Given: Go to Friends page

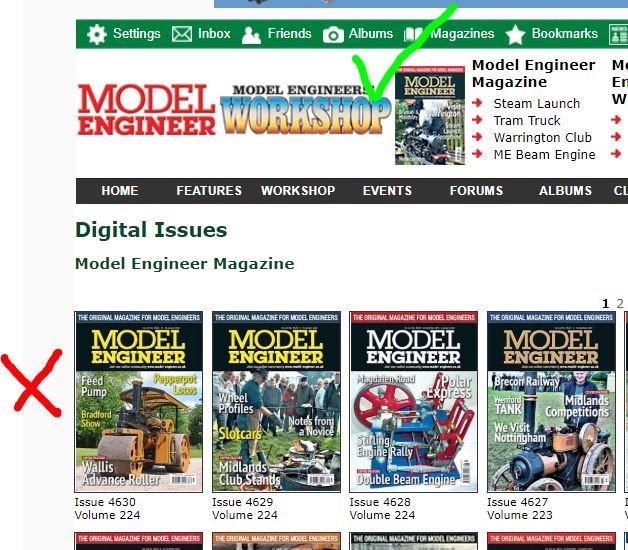Looking at the screenshot, I should coord(290,33).
